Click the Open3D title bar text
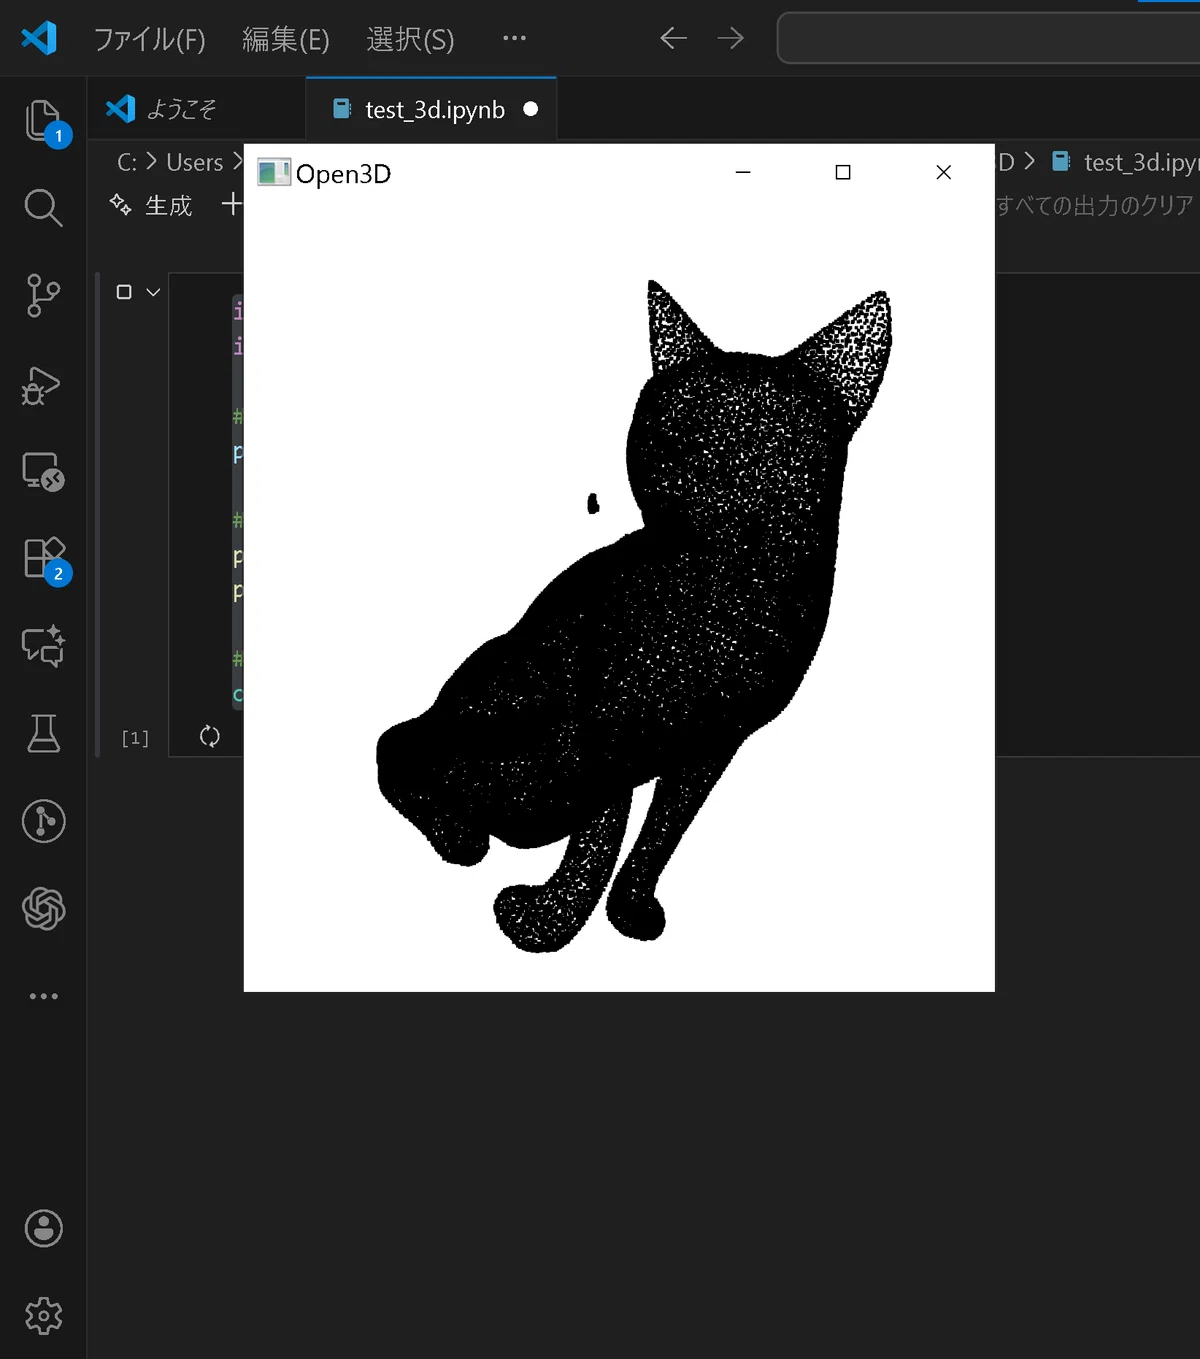The height and width of the screenshot is (1359, 1200). 343,174
